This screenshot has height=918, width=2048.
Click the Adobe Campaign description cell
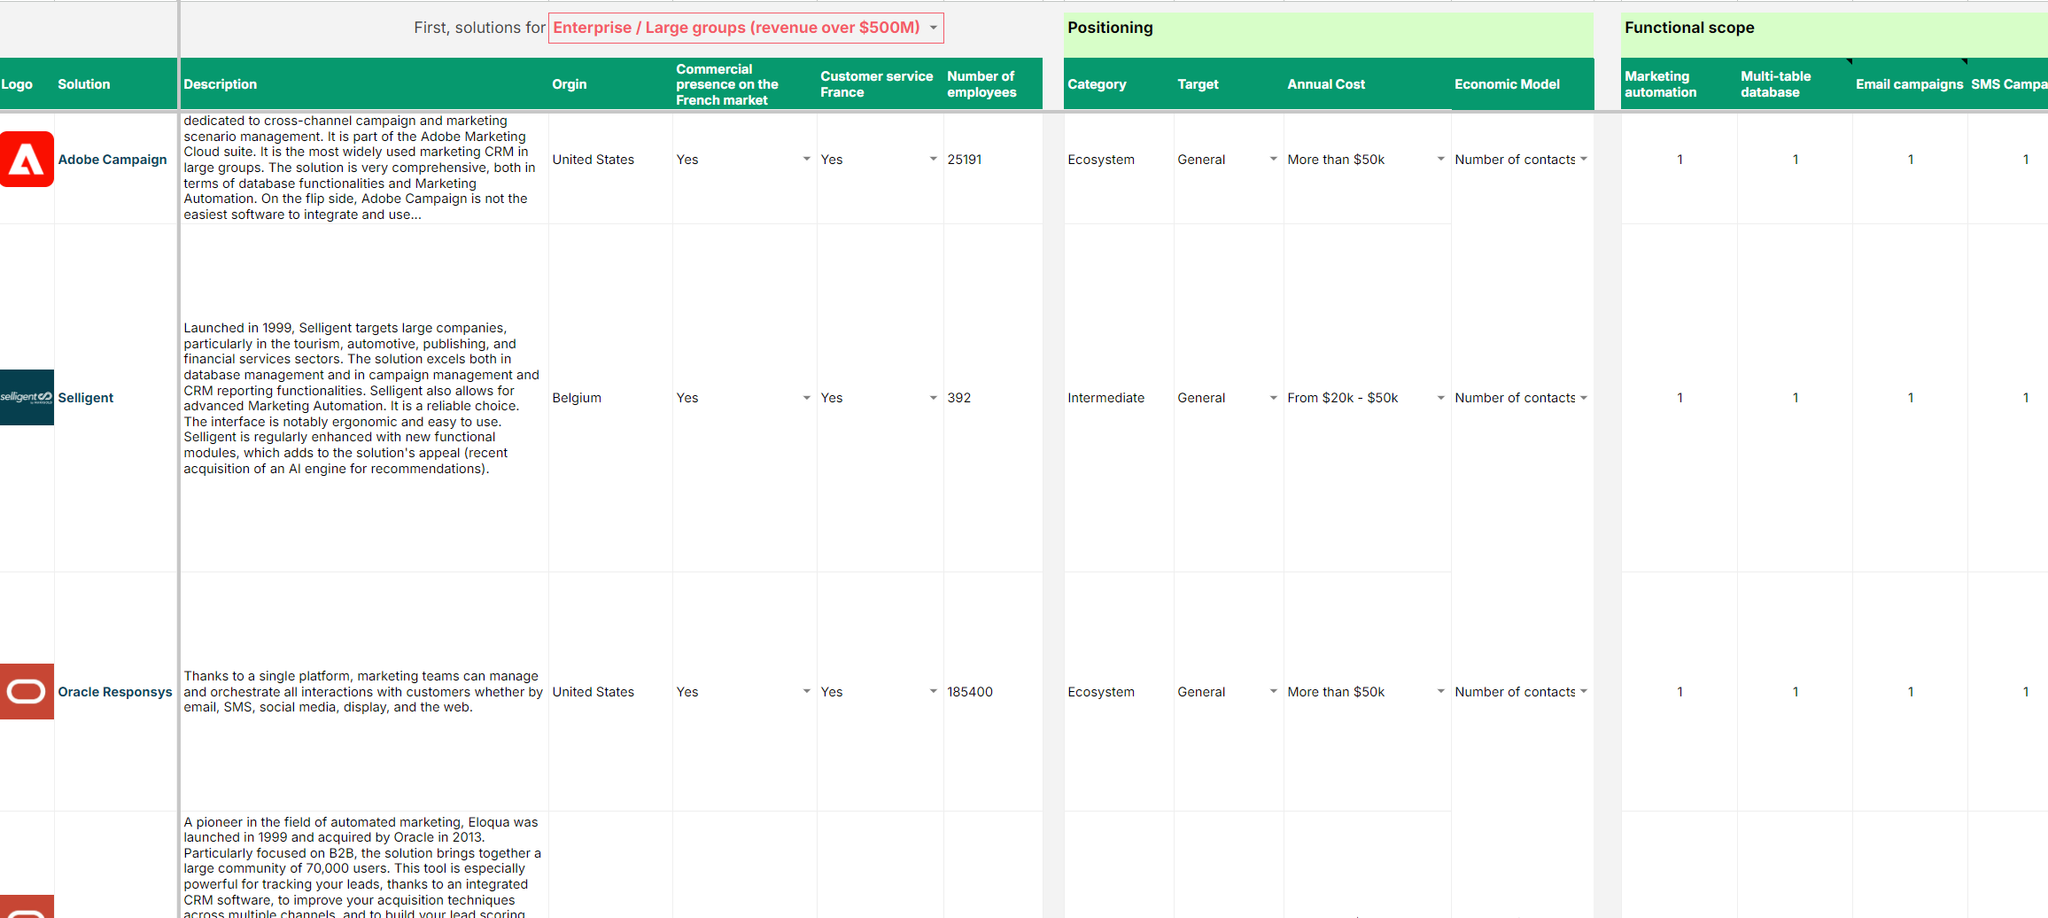364,168
